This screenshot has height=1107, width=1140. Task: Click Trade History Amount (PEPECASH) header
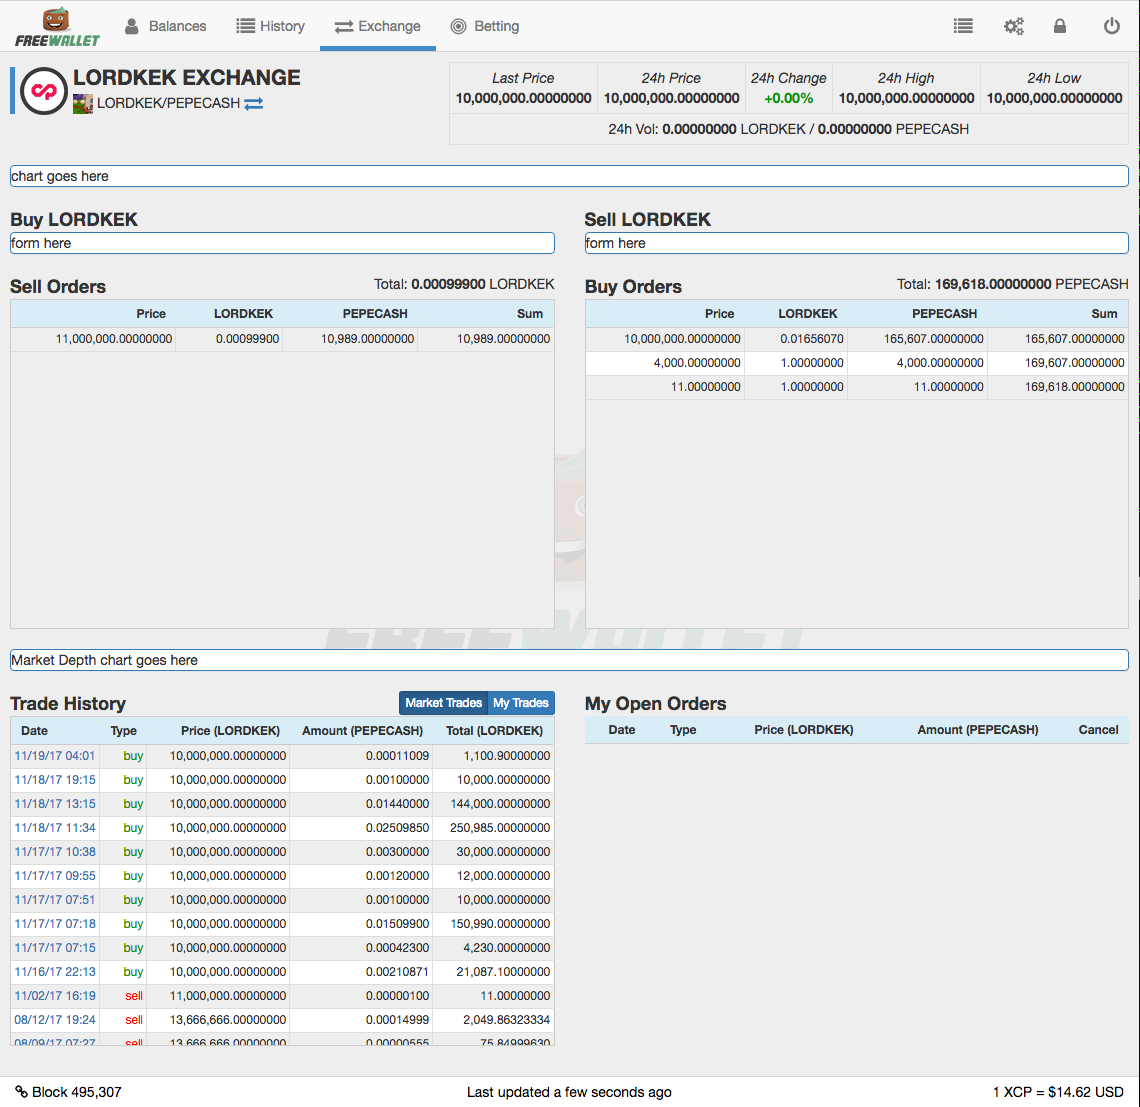[x=362, y=730]
